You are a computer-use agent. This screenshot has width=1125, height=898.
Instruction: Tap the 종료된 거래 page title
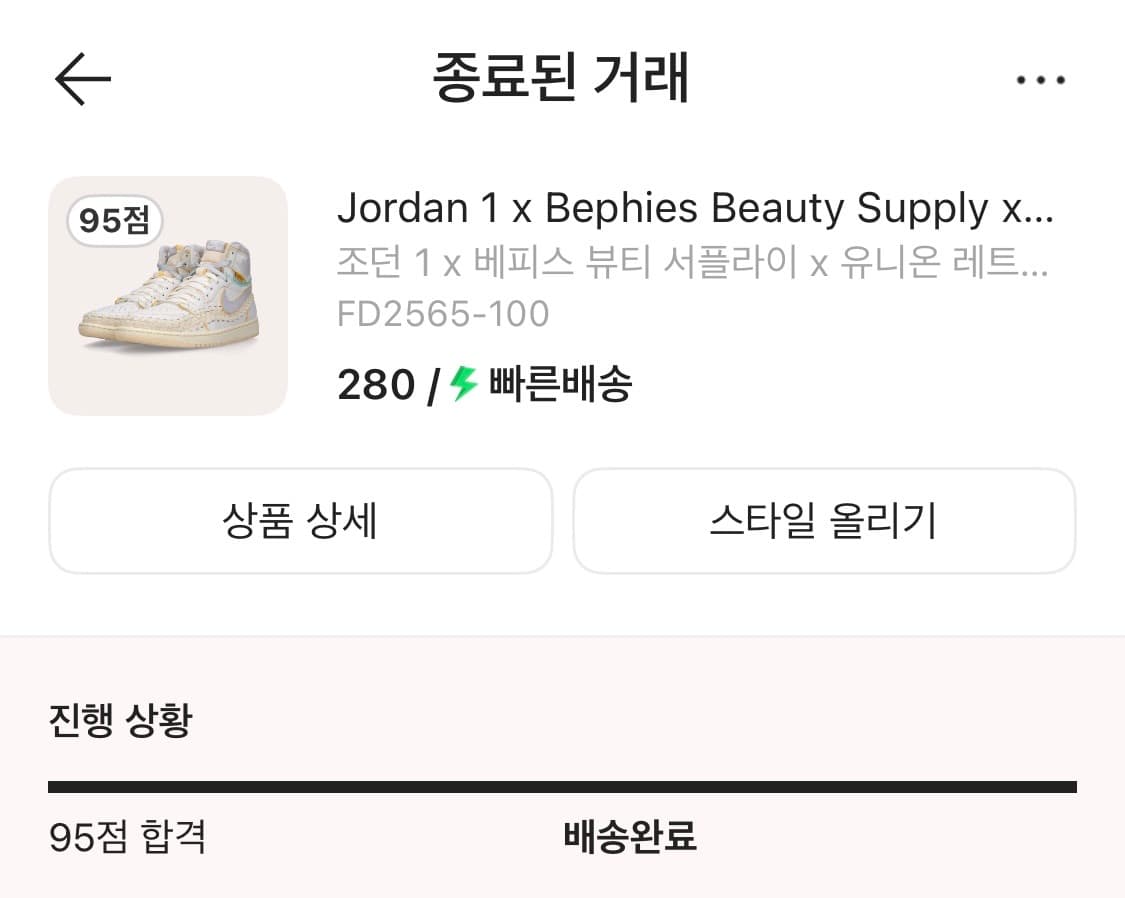561,78
